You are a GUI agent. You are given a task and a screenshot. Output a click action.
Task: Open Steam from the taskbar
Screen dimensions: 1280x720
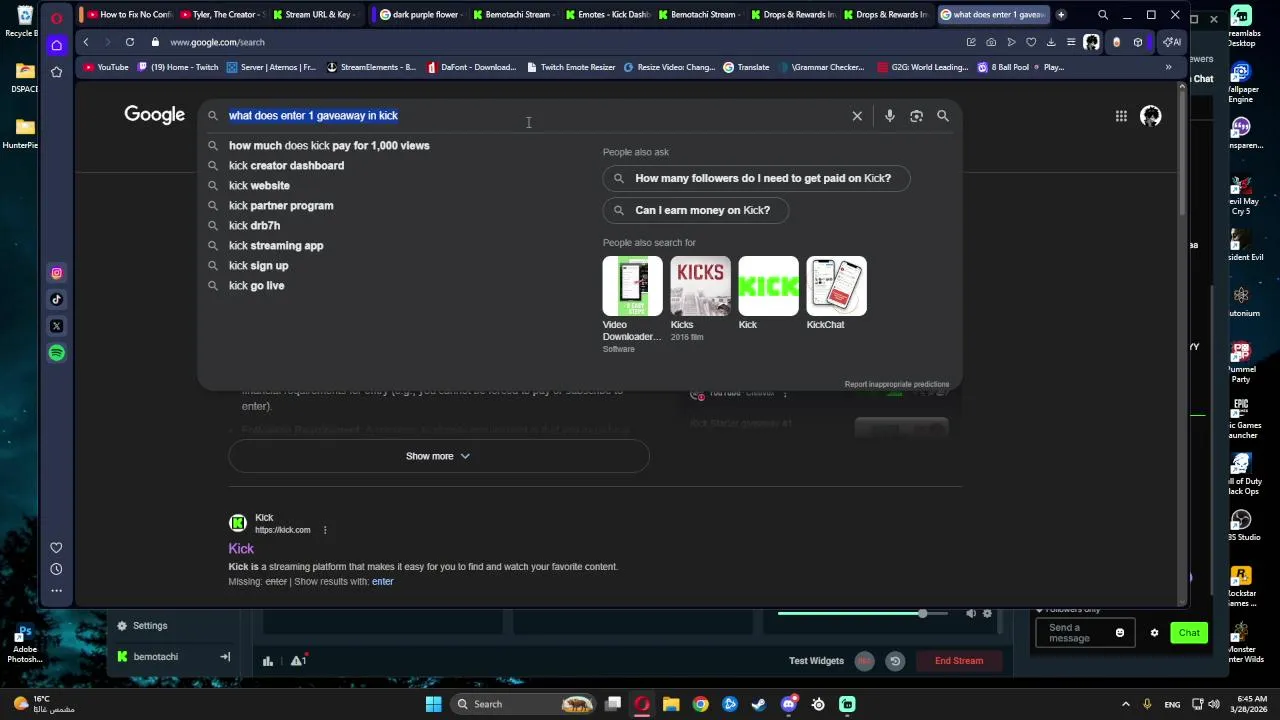tap(759, 704)
